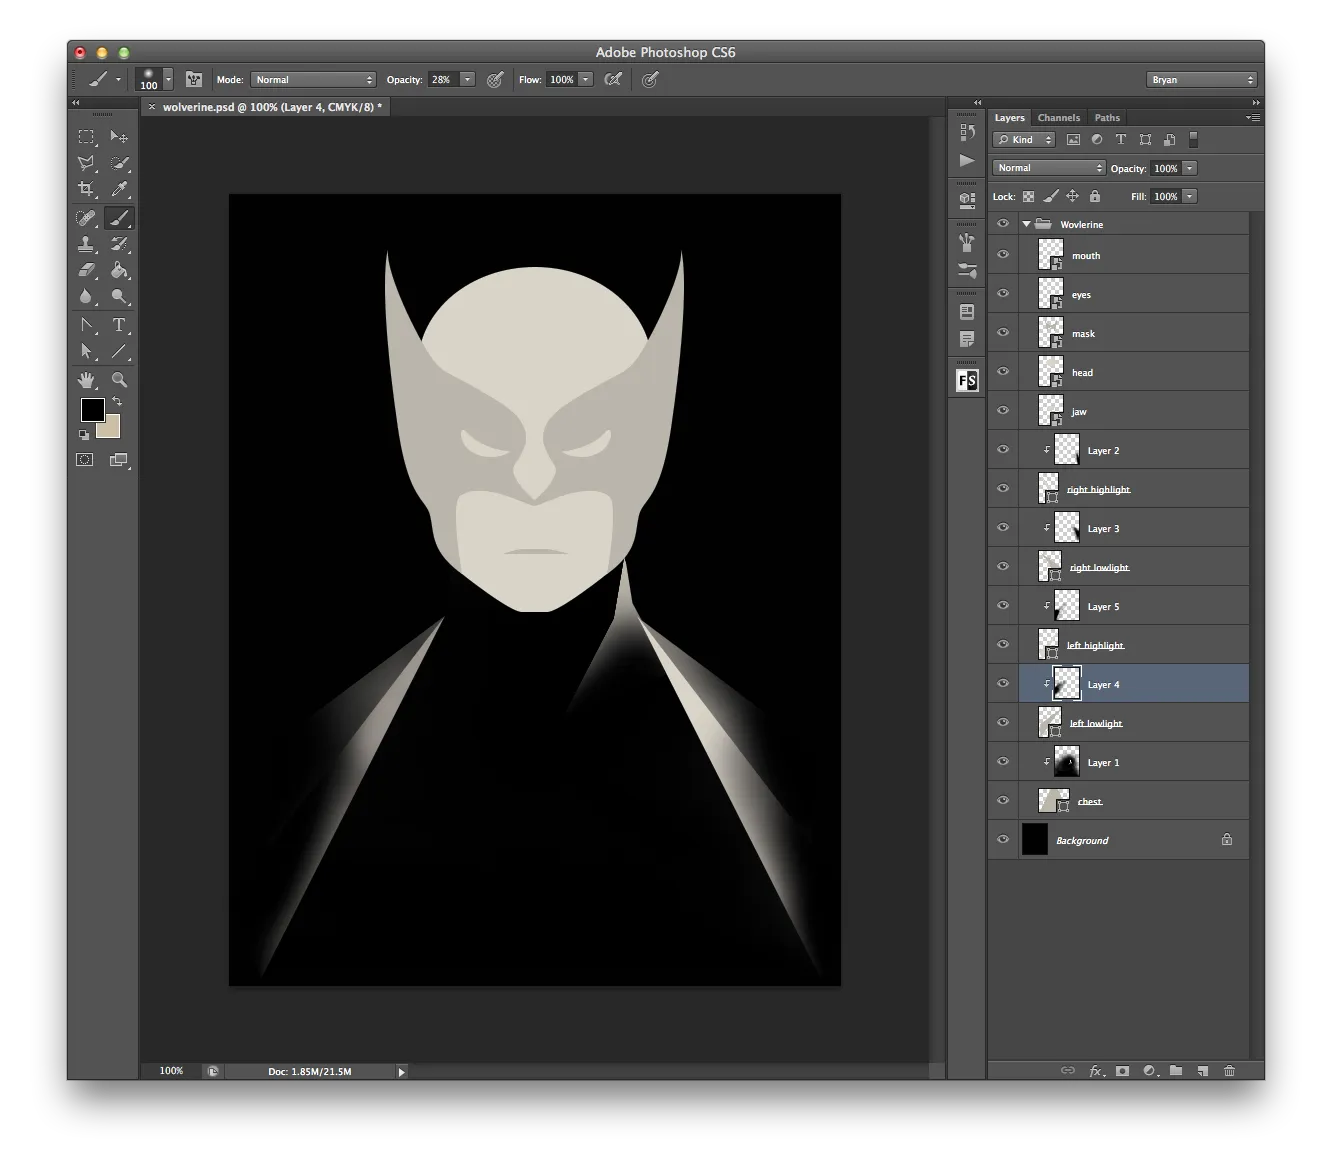Switch to the Paths tab
Screen dimensions: 1332x1169
(x=1107, y=118)
